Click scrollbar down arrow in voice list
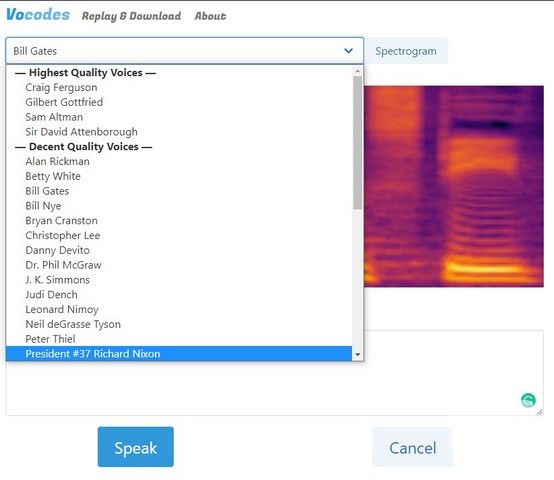 pos(358,355)
